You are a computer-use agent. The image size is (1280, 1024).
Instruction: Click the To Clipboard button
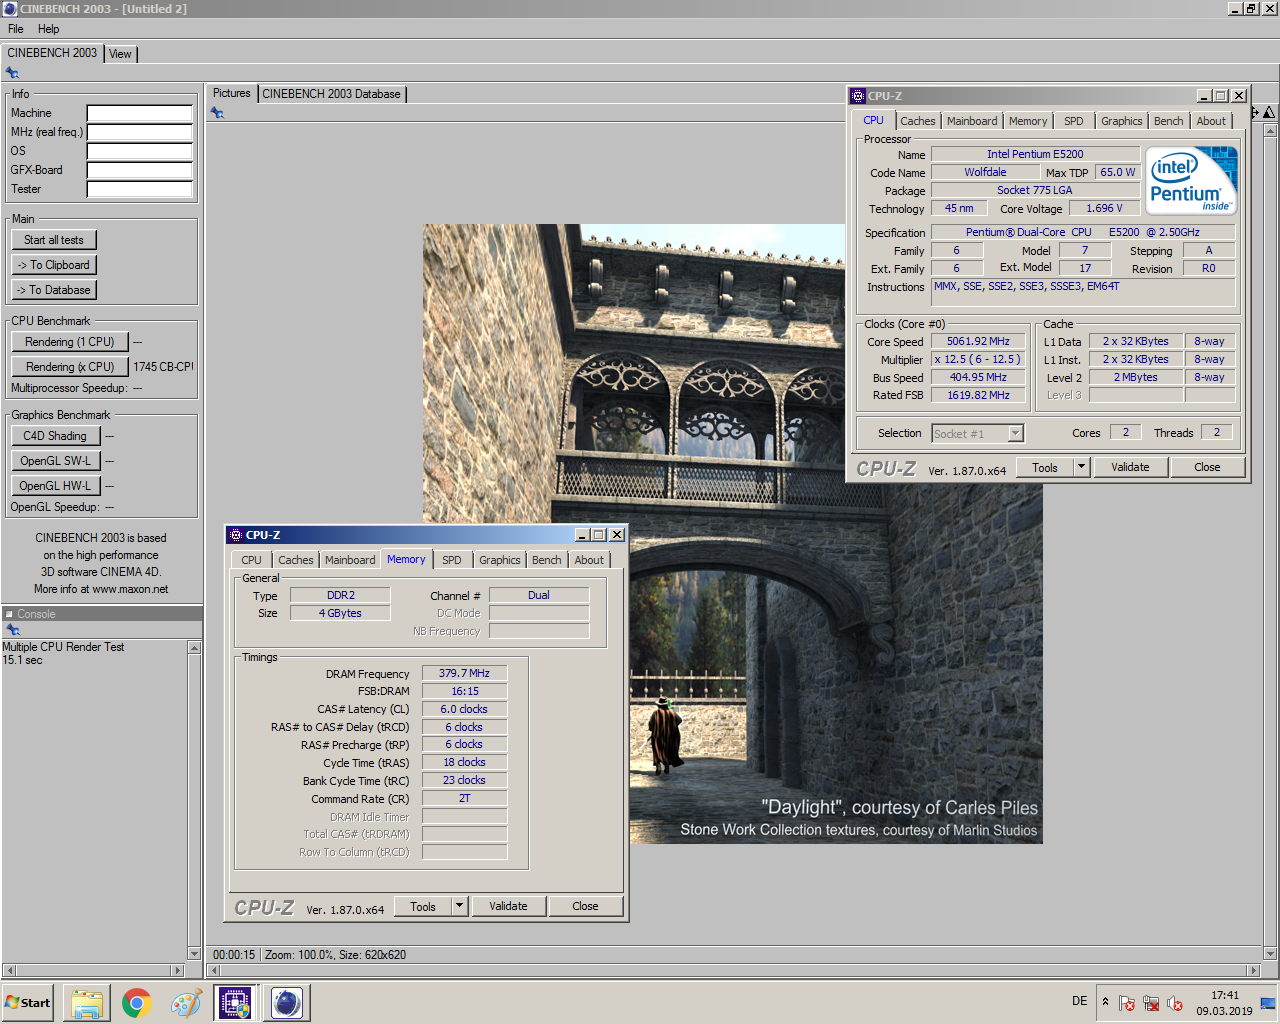tap(54, 265)
